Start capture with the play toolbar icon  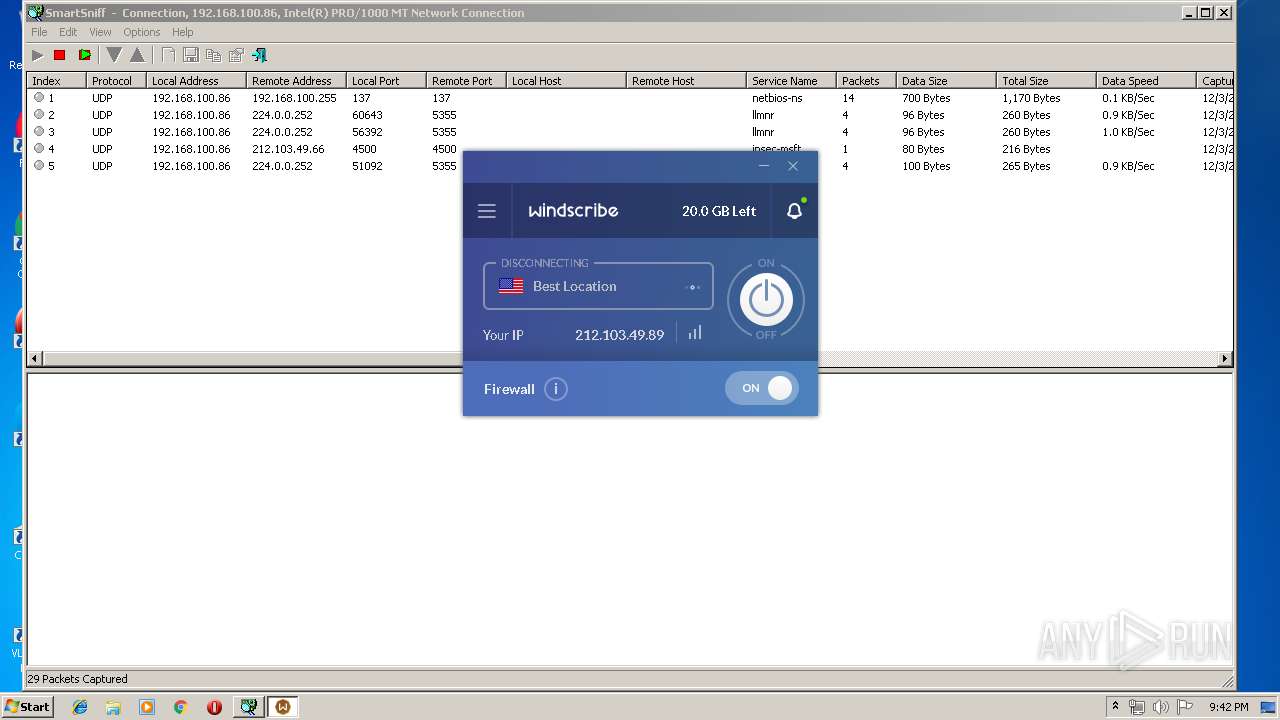37,55
